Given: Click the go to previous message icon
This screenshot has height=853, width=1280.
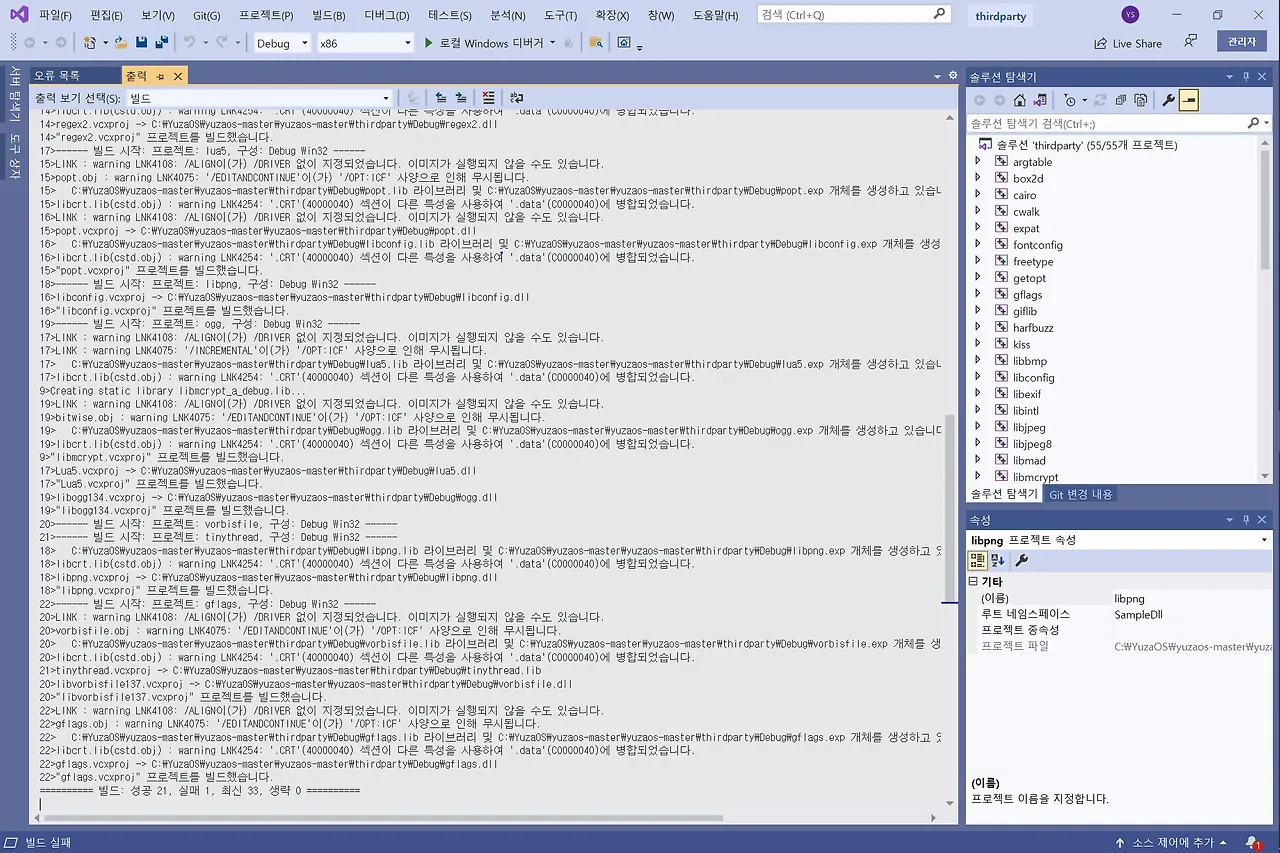Looking at the screenshot, I should pos(441,98).
